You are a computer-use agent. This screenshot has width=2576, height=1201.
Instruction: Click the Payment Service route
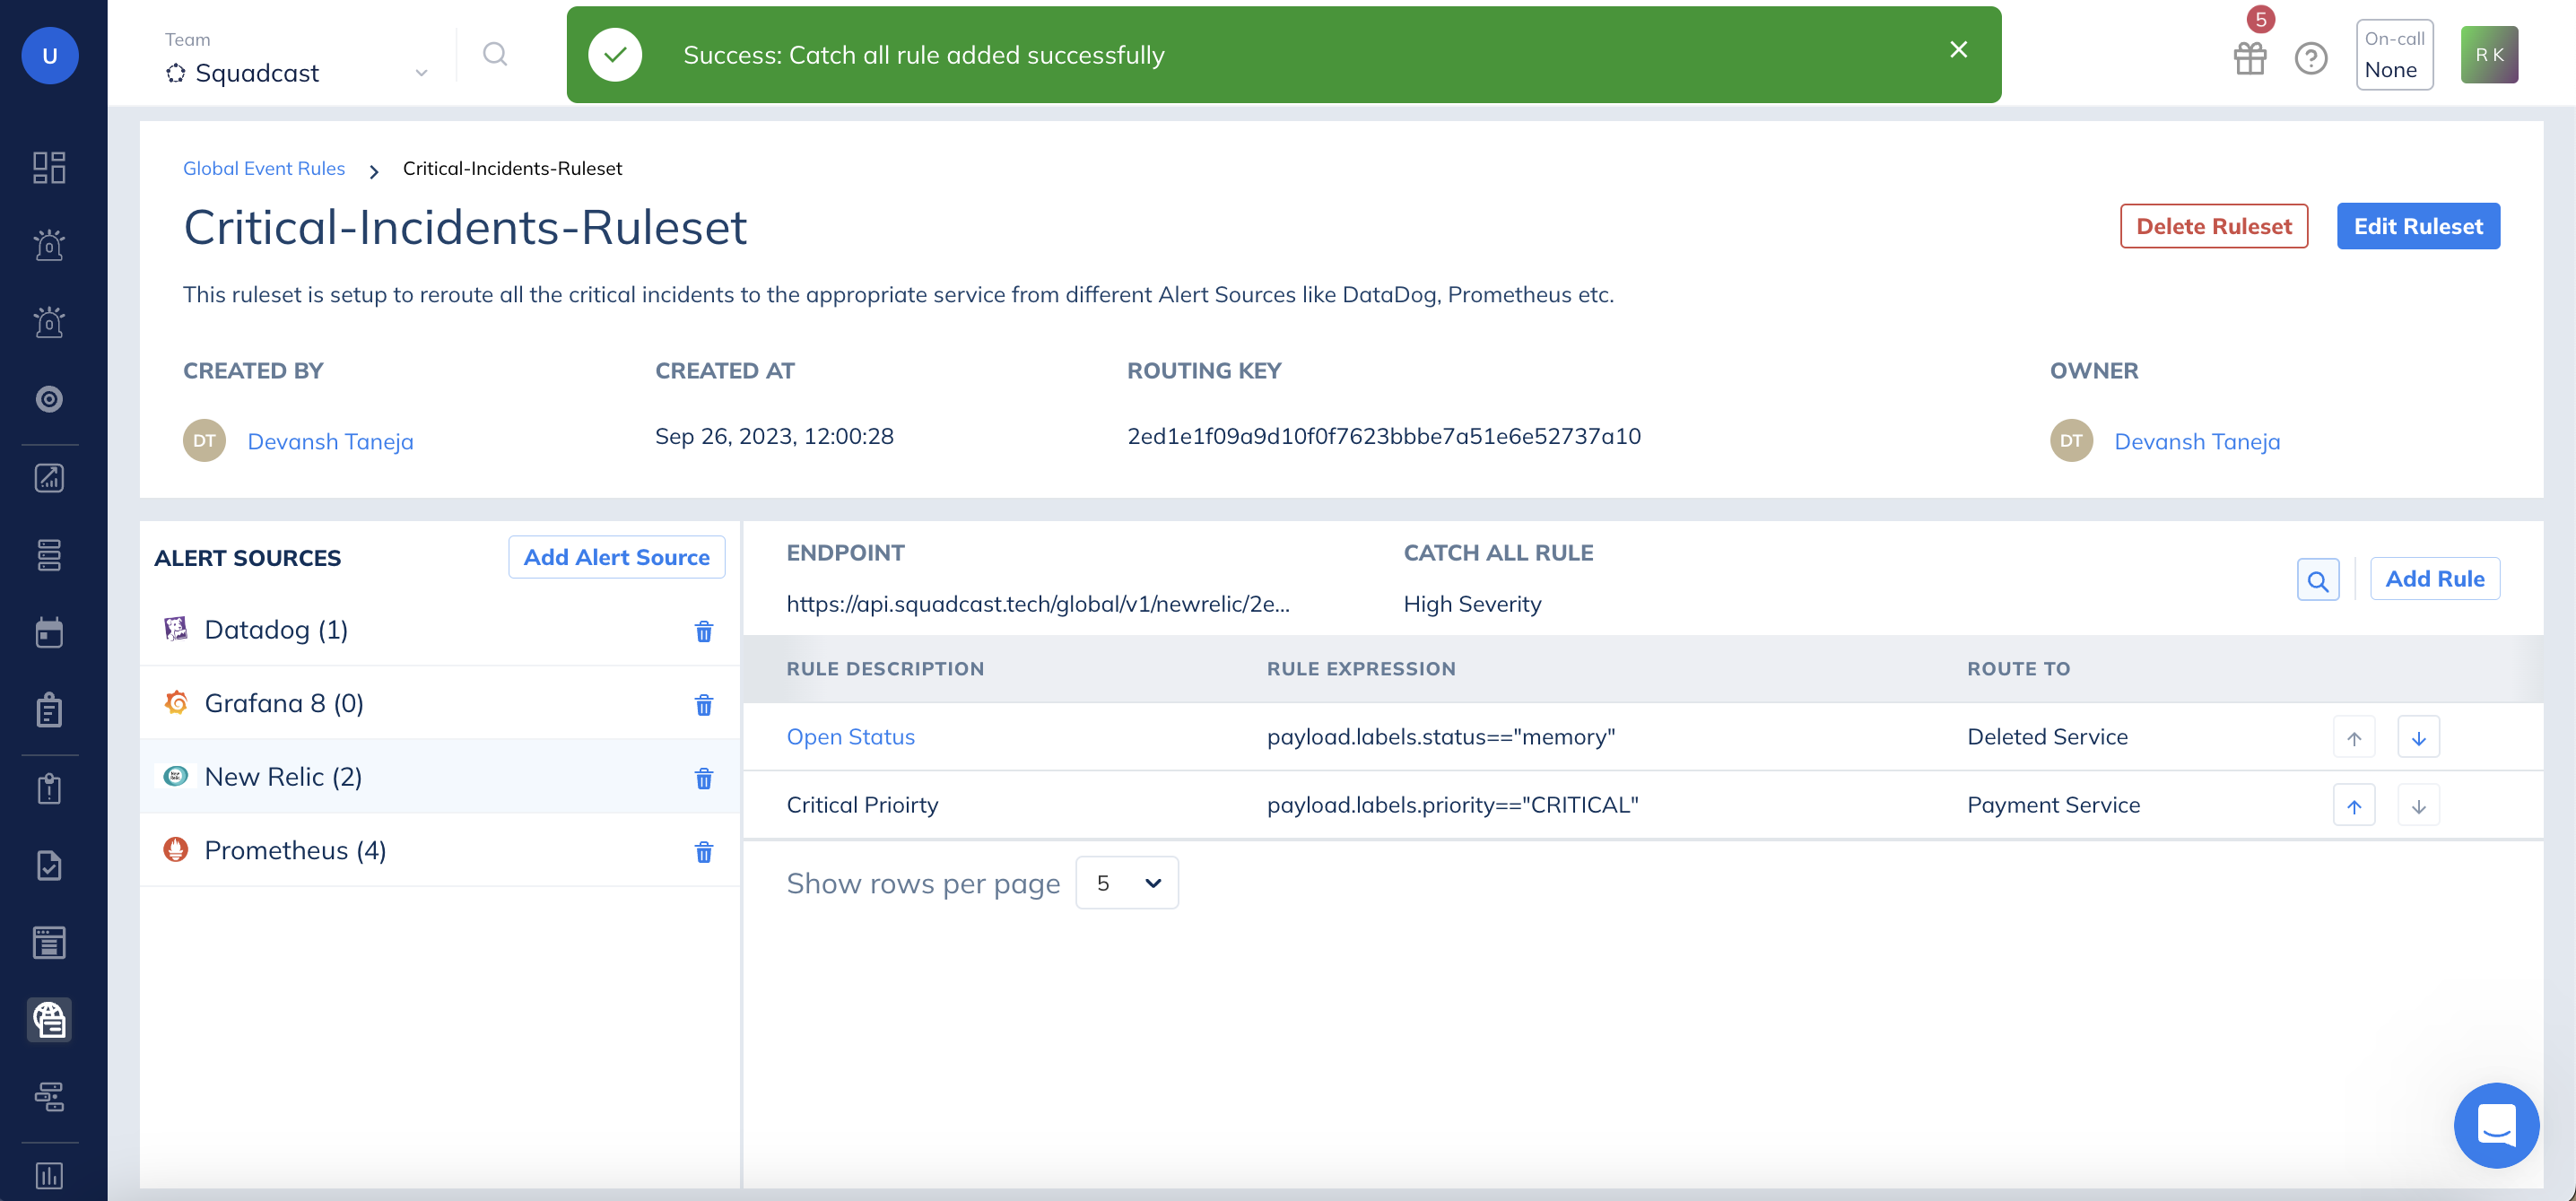tap(2053, 805)
